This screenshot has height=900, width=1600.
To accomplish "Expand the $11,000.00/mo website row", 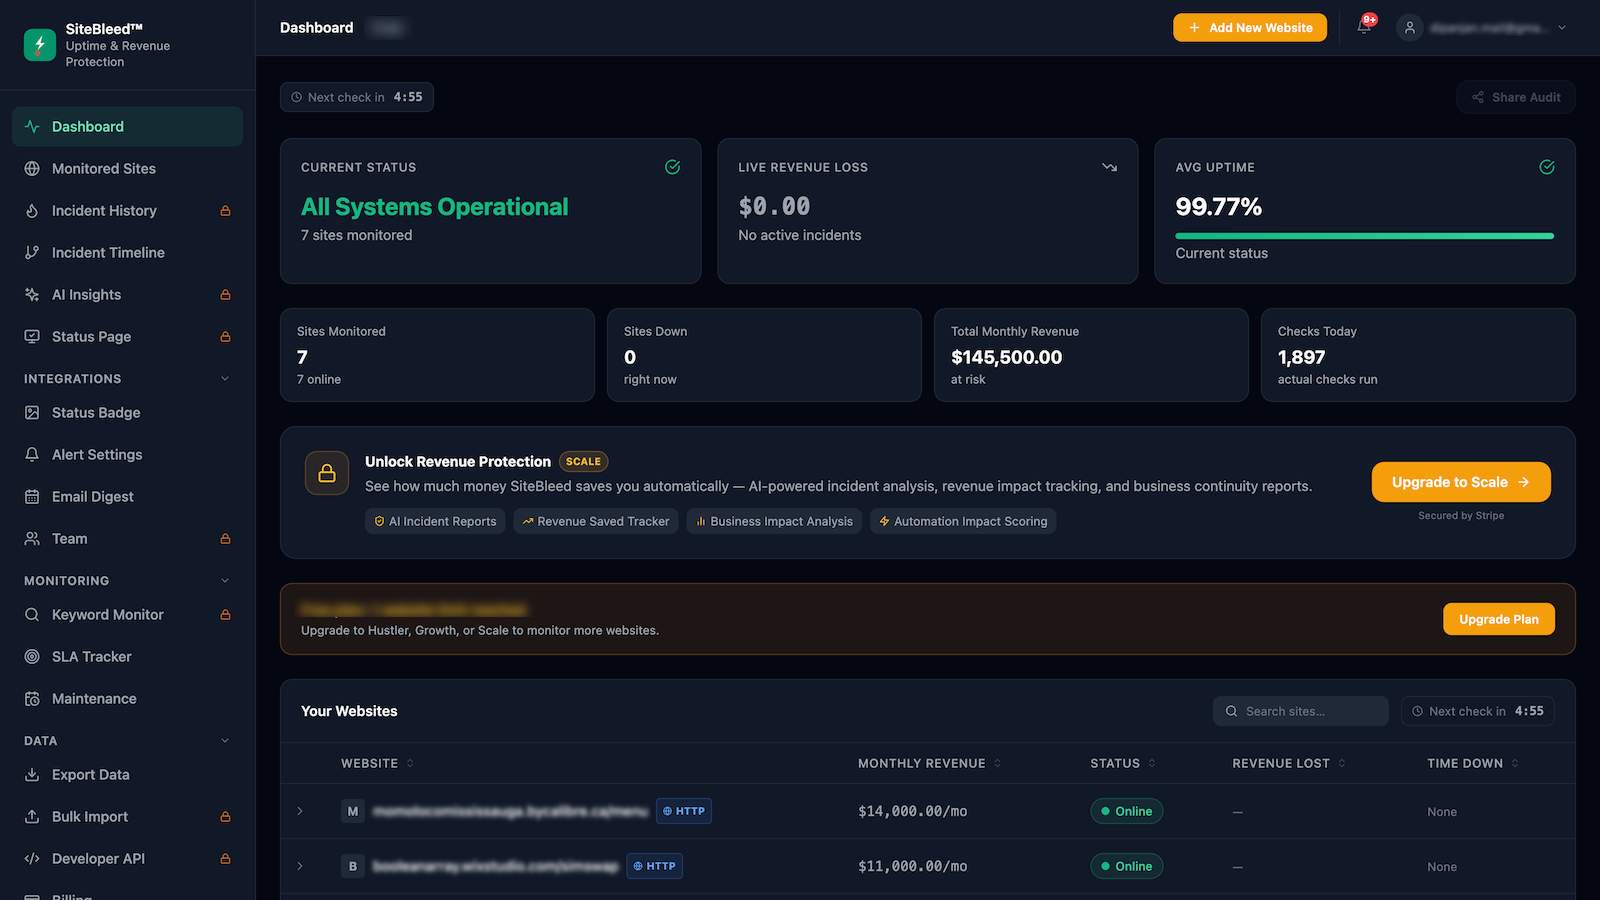I will coord(300,866).
